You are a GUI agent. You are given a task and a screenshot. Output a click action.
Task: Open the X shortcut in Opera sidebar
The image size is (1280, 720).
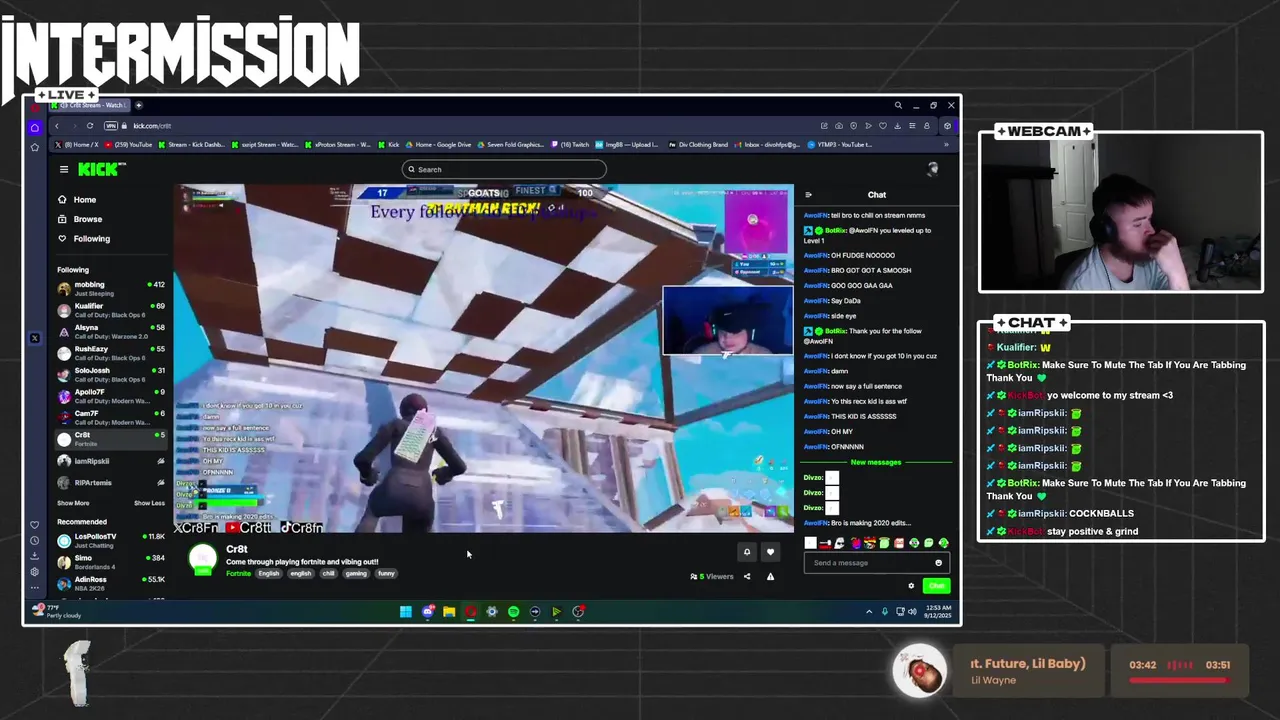point(35,338)
